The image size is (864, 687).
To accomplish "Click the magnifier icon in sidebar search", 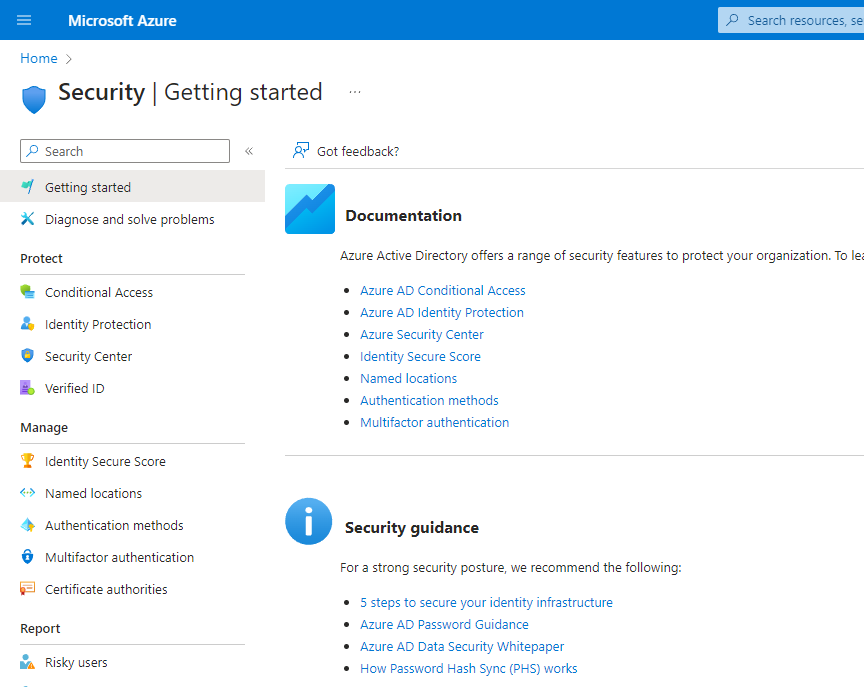I will [x=33, y=150].
